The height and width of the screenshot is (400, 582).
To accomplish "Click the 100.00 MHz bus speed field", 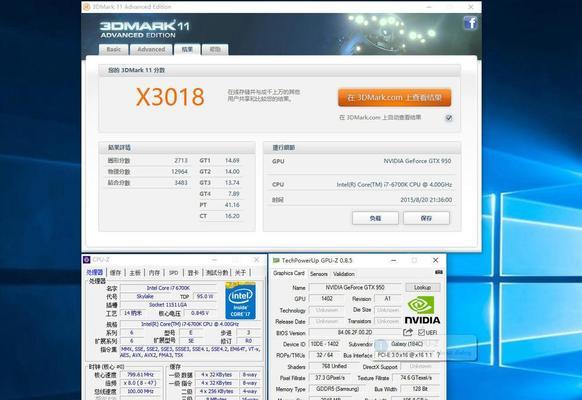I will (x=140, y=391).
